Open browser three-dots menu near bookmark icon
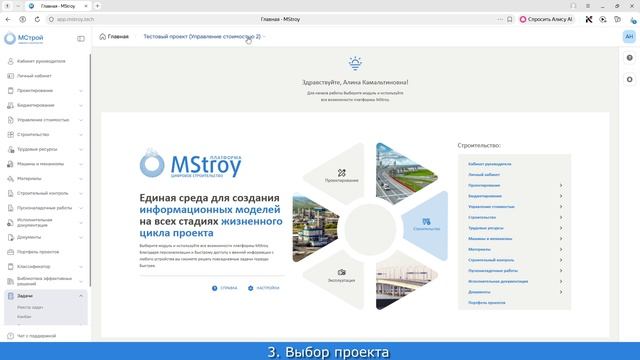640x360 pixels. (500, 19)
